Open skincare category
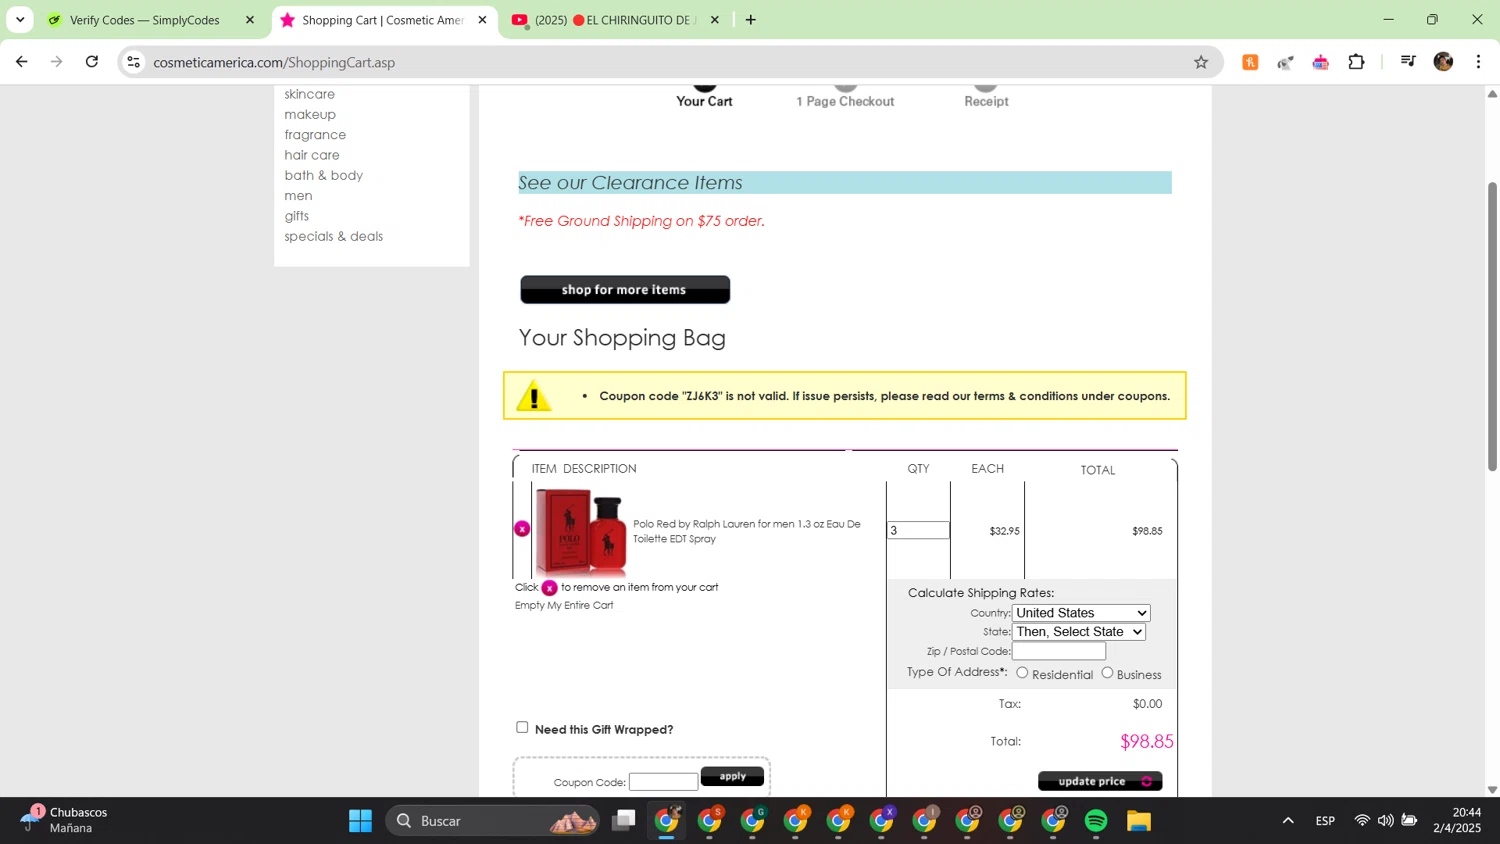 pos(310,94)
